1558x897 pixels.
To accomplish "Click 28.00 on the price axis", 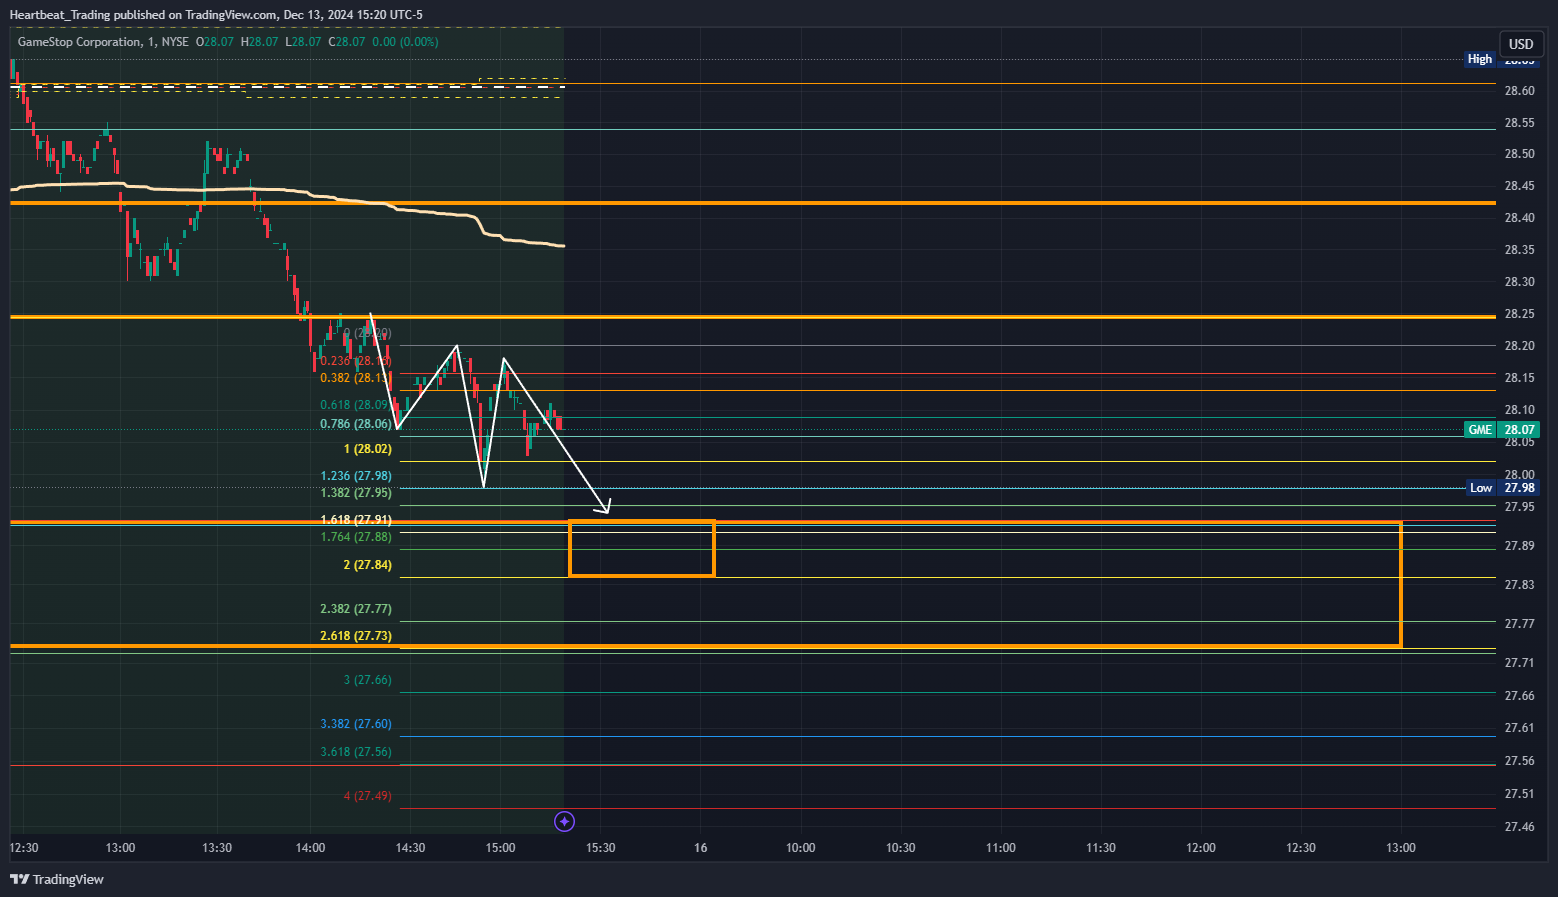I will pyautogui.click(x=1520, y=475).
